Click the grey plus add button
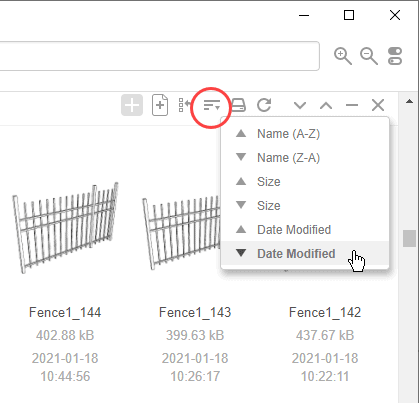The width and height of the screenshot is (419, 403). (x=132, y=105)
